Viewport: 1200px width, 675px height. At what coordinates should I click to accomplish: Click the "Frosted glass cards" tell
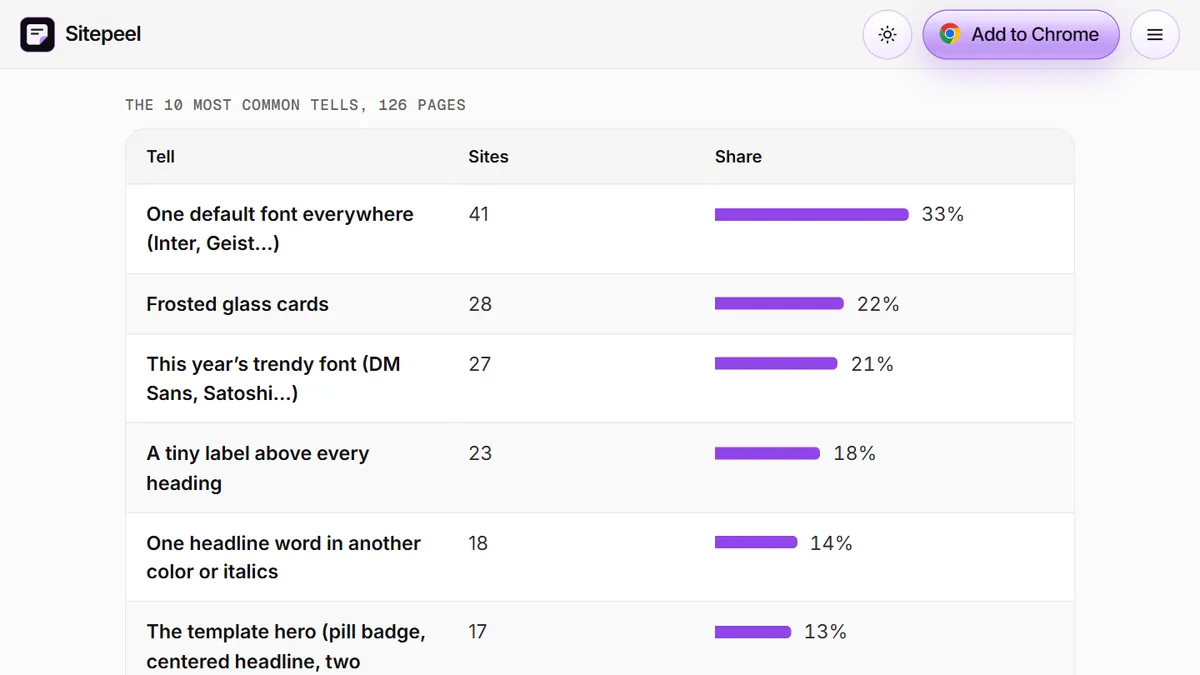tap(238, 304)
